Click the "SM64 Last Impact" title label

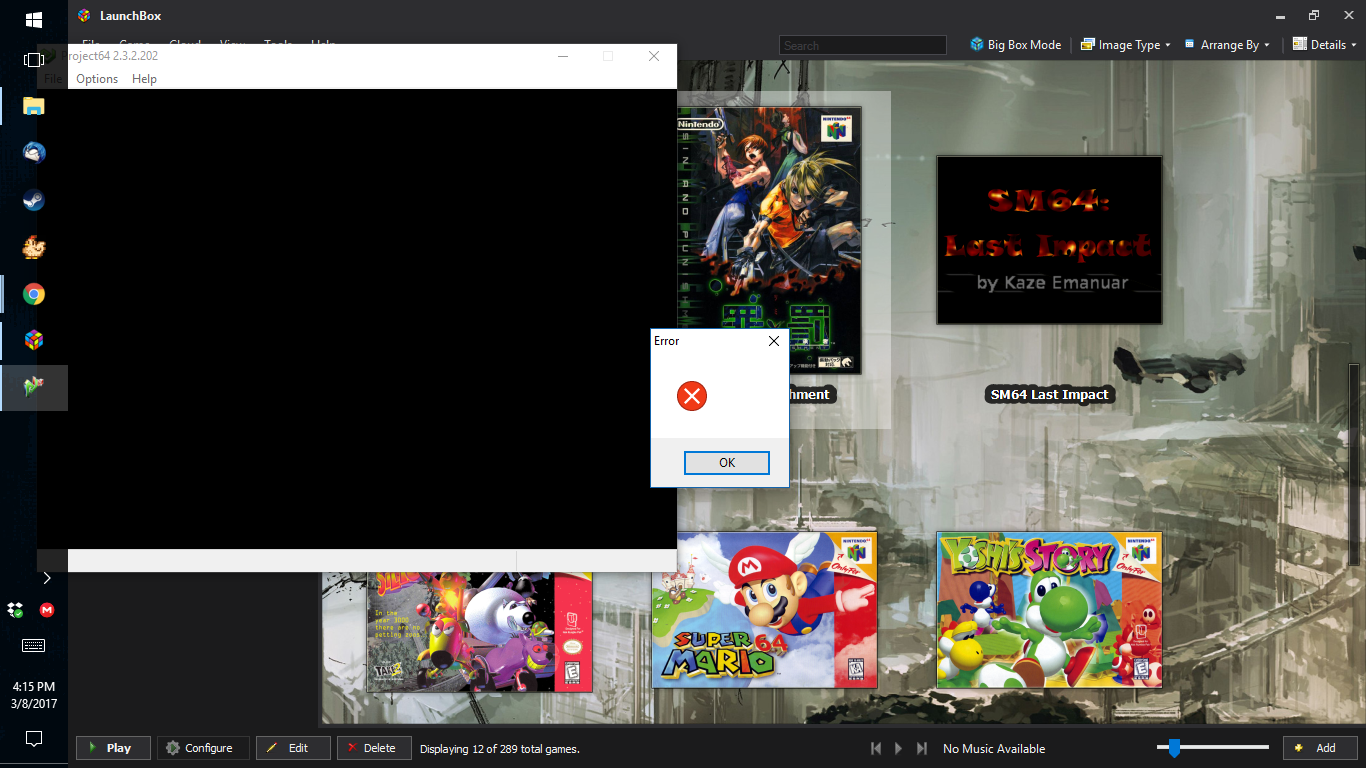[x=1049, y=395]
